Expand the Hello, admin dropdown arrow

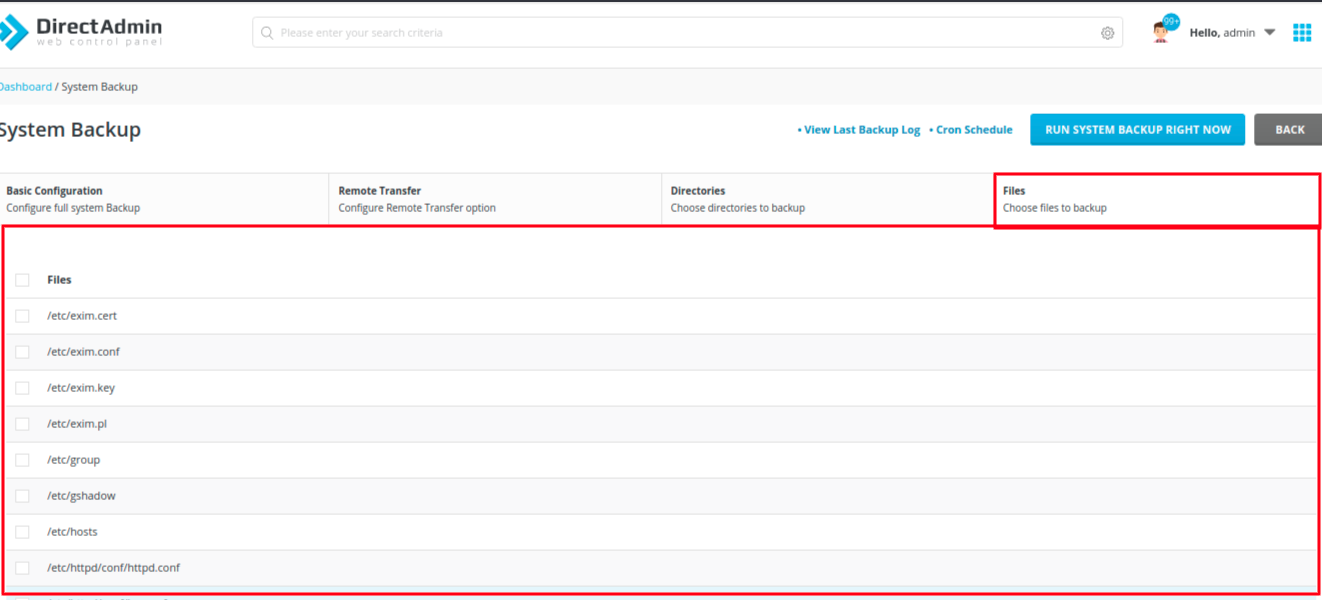click(x=1269, y=33)
